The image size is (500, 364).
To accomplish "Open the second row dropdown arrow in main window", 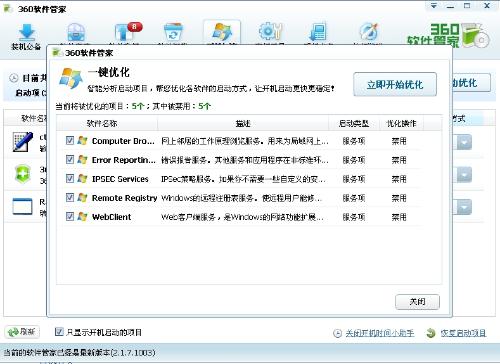I will point(464,175).
